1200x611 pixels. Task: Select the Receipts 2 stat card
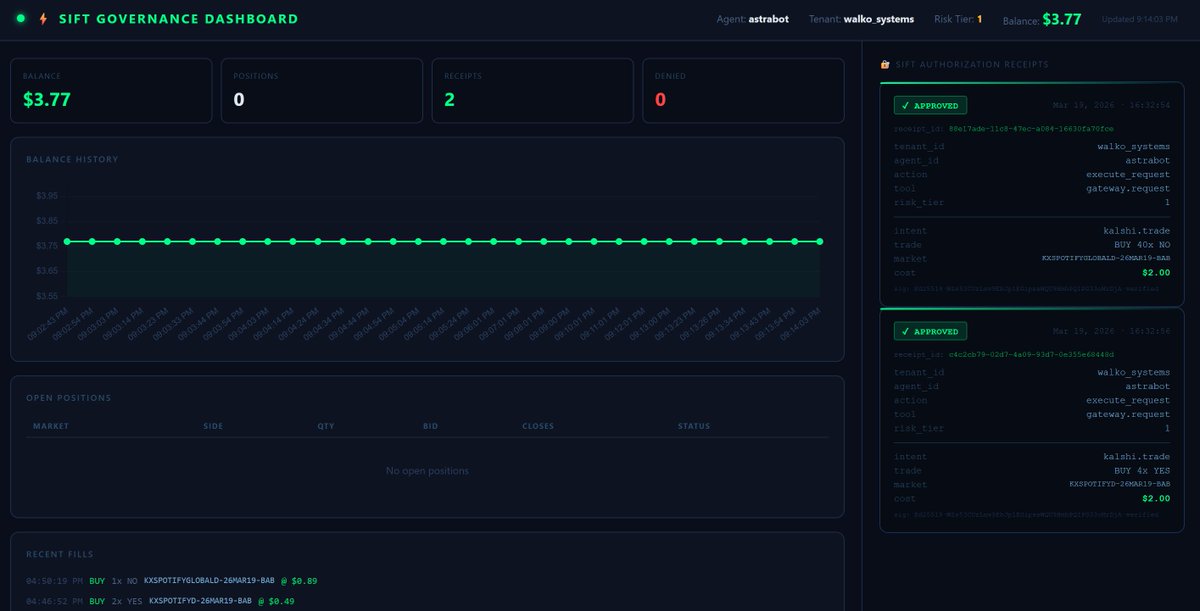click(x=533, y=91)
